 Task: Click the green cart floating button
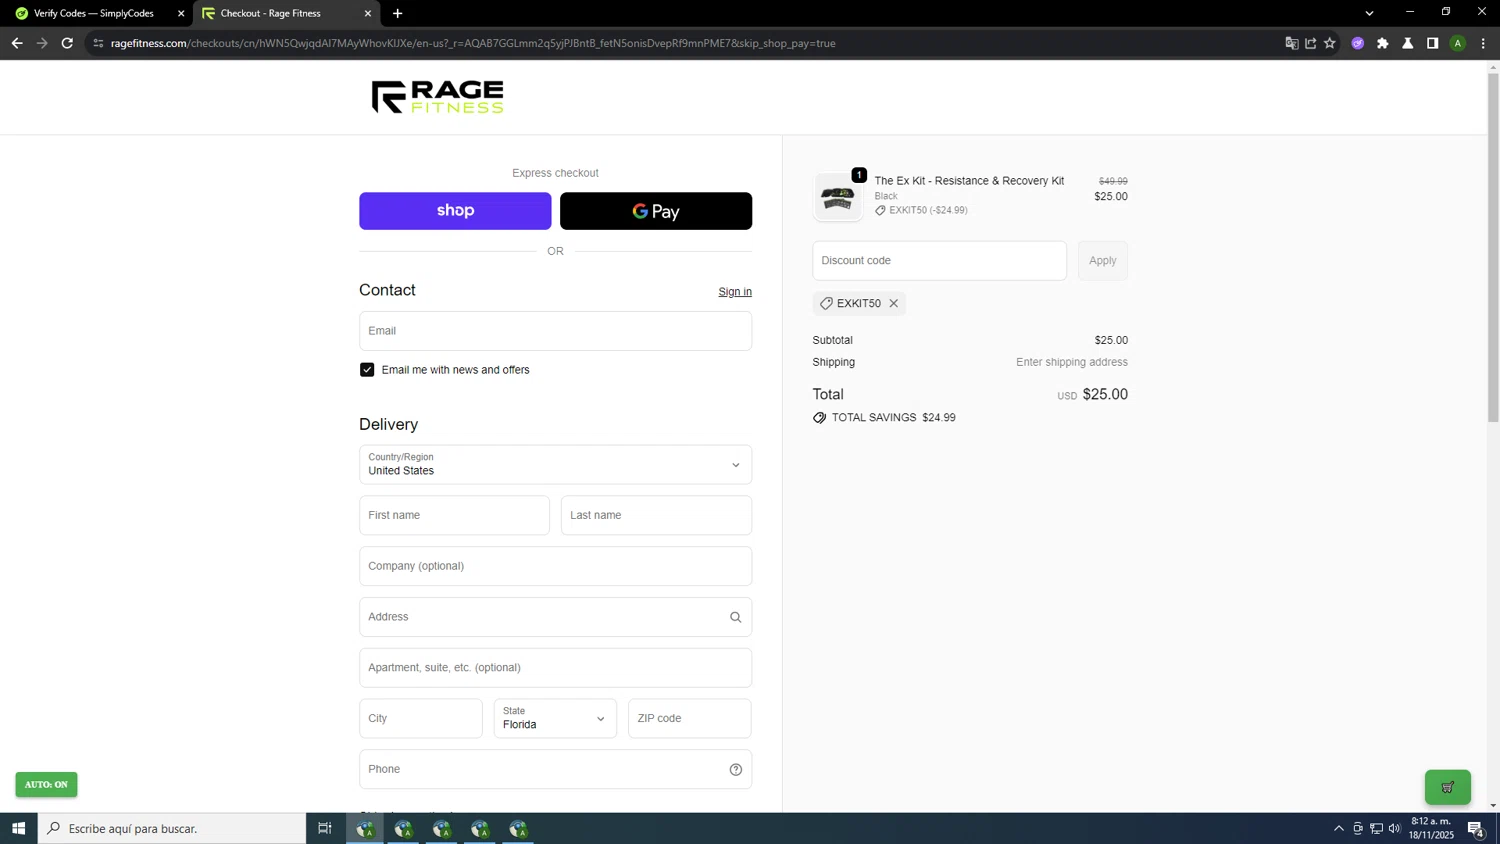pyautogui.click(x=1447, y=787)
